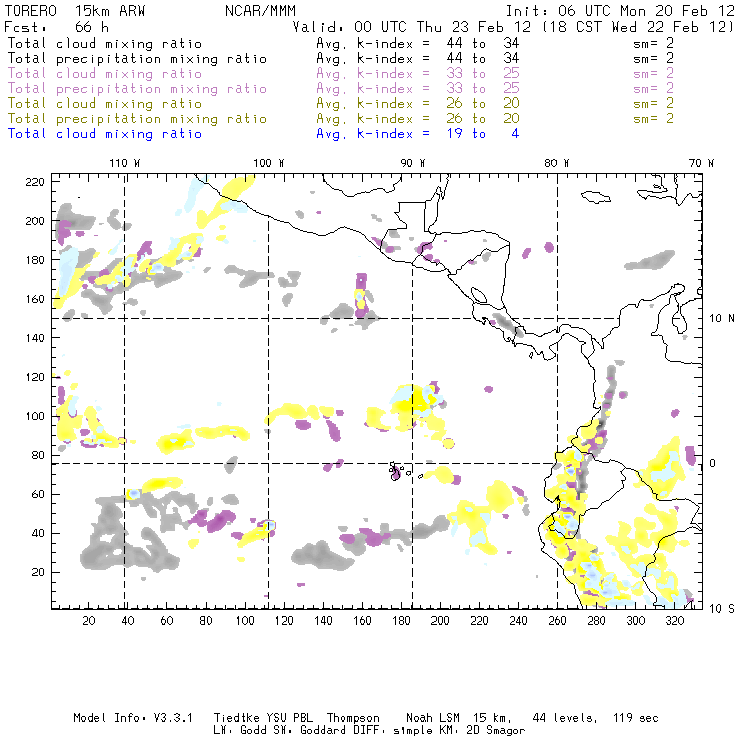
Task: Click the '80' tick on the vertical axis
Action: point(38,455)
